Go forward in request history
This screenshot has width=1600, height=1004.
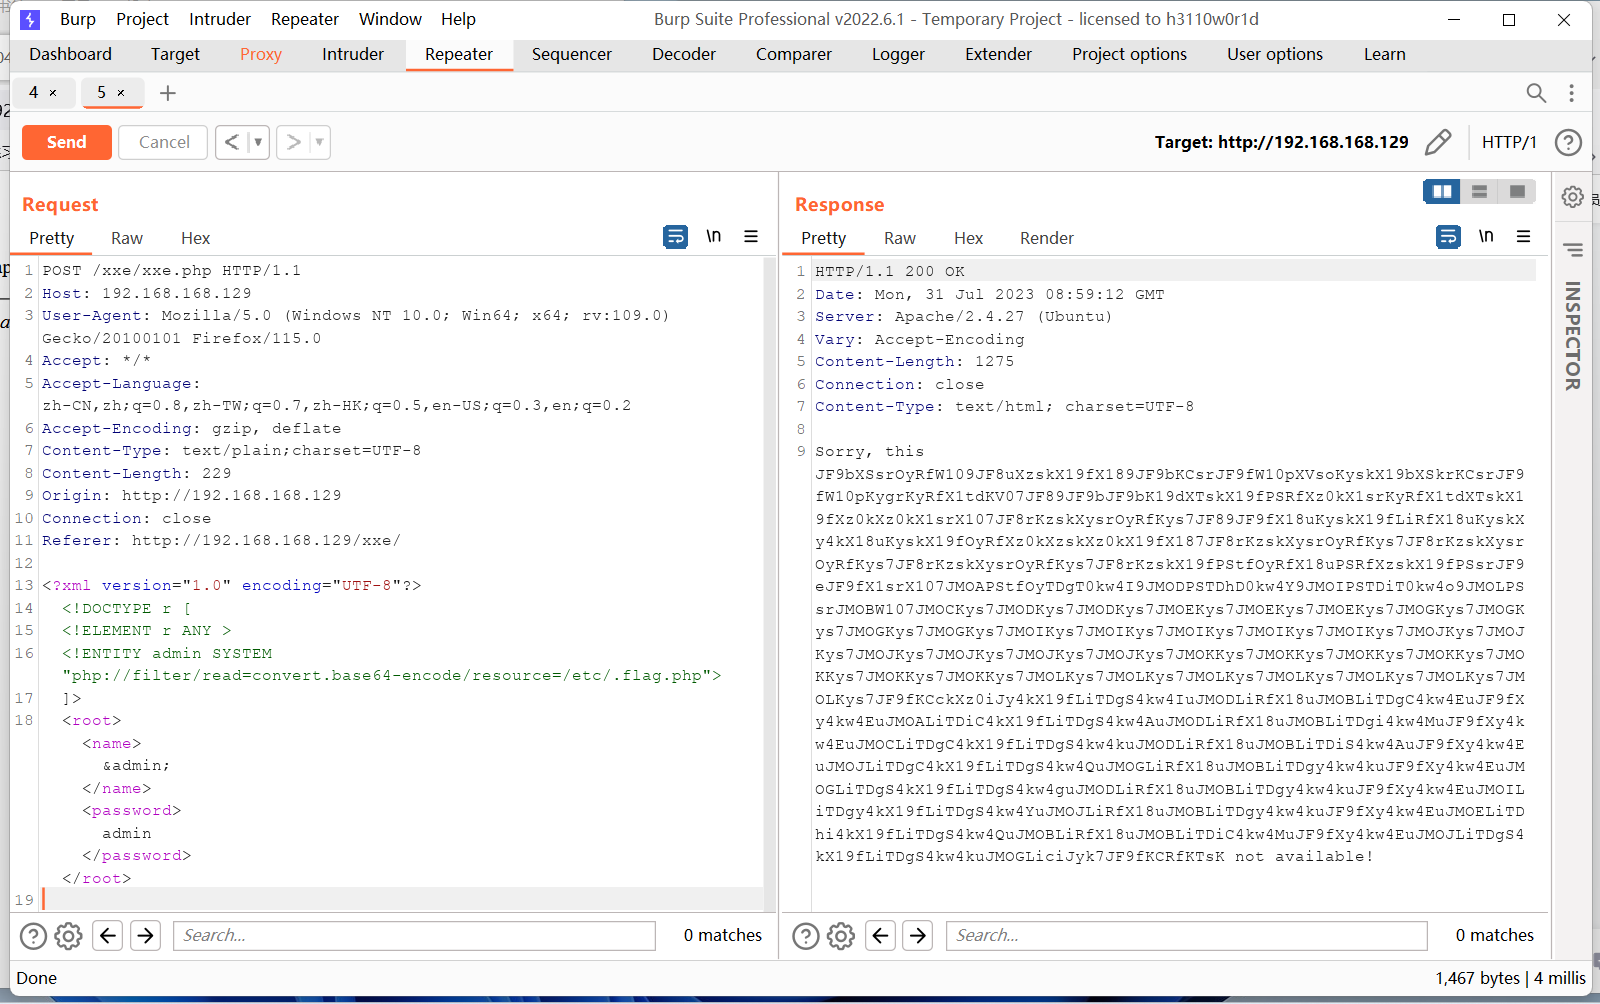point(293,142)
